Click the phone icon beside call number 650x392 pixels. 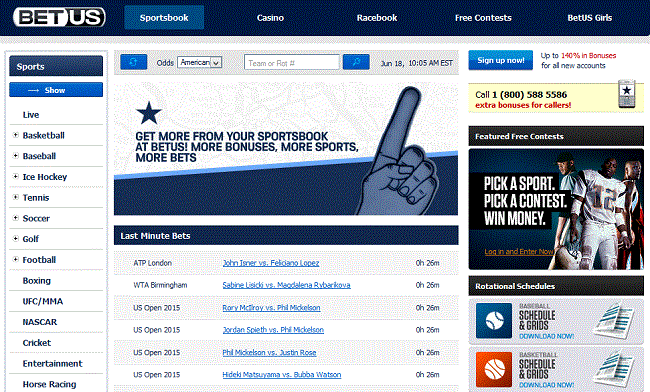(626, 94)
